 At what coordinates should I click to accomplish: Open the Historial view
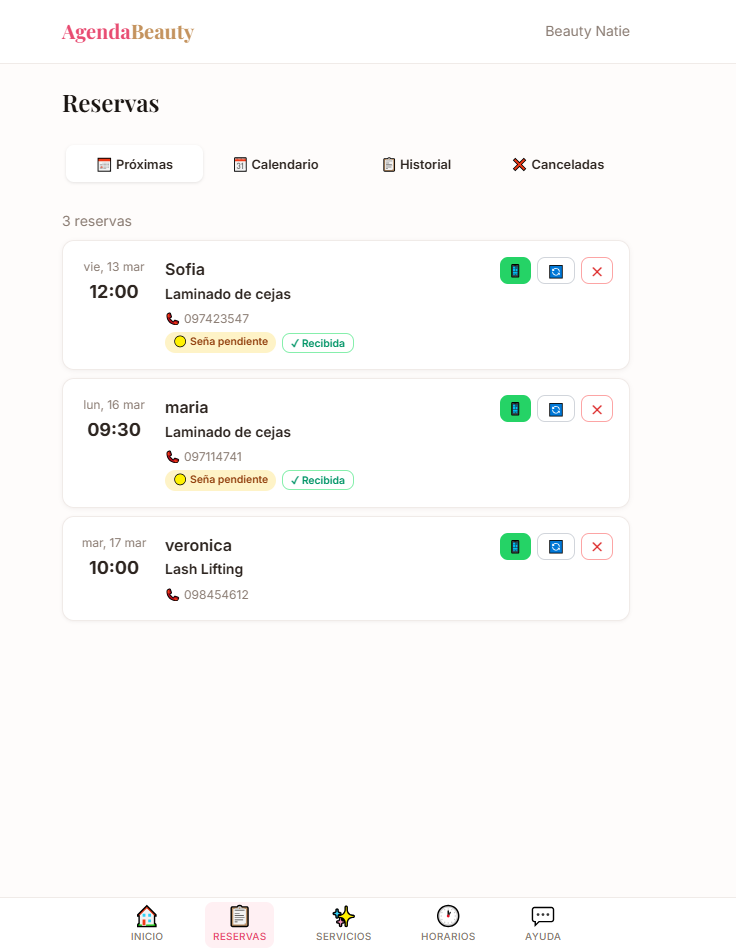click(416, 164)
